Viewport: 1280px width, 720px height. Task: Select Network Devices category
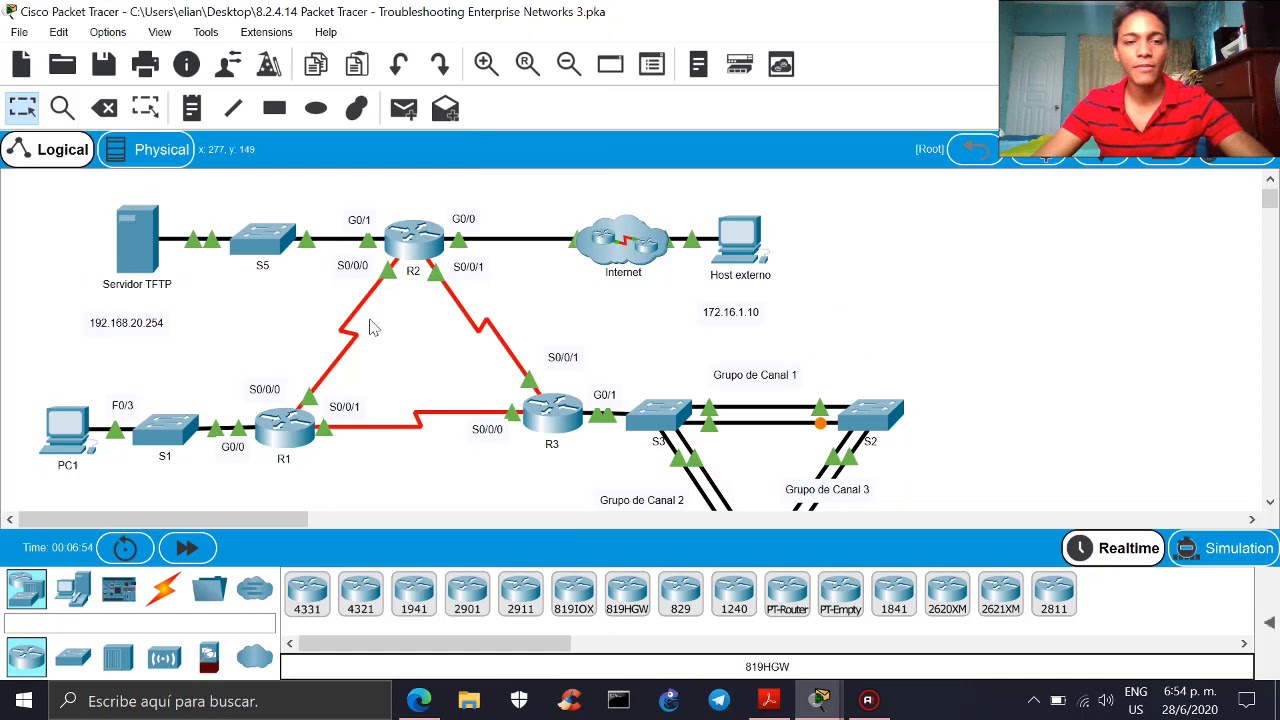pos(26,589)
